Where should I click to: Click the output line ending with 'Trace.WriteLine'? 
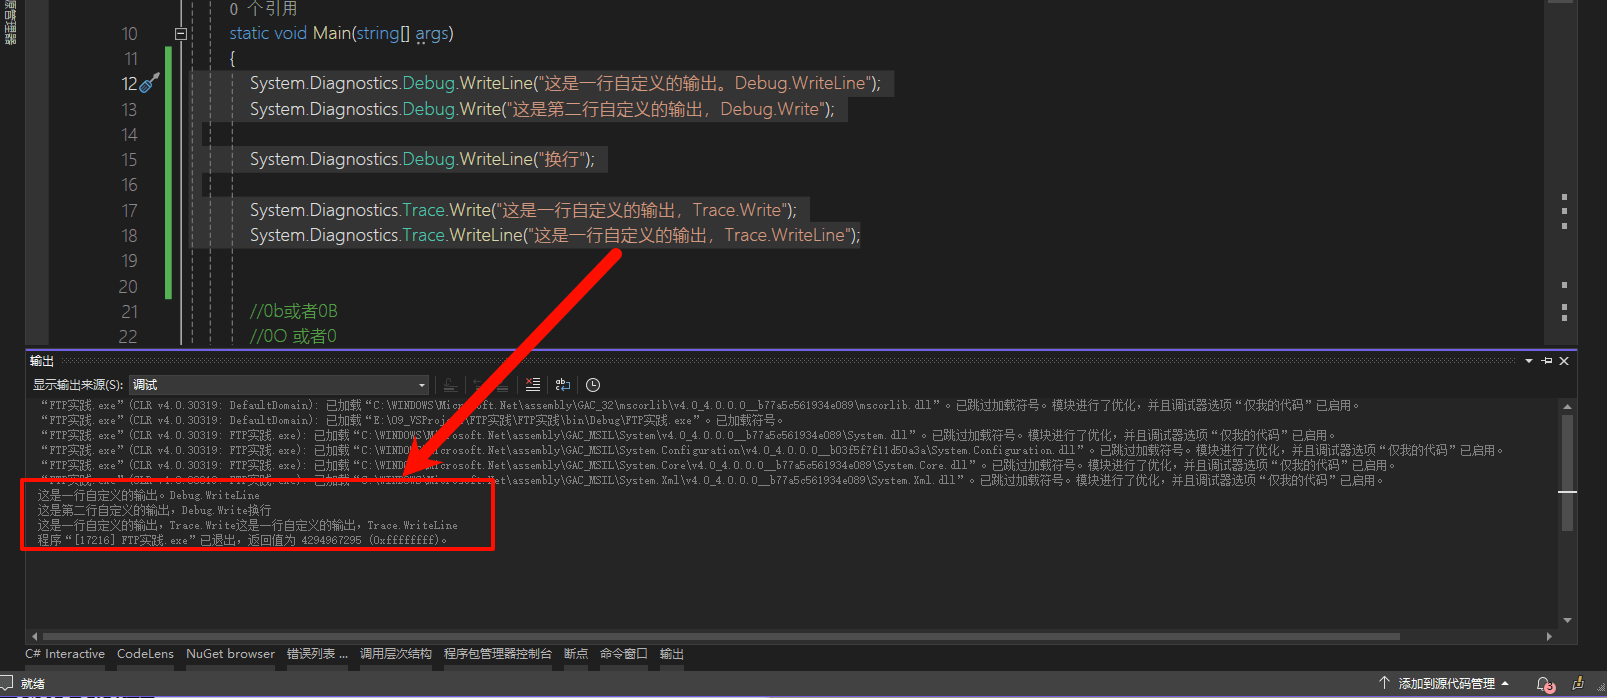pos(247,526)
